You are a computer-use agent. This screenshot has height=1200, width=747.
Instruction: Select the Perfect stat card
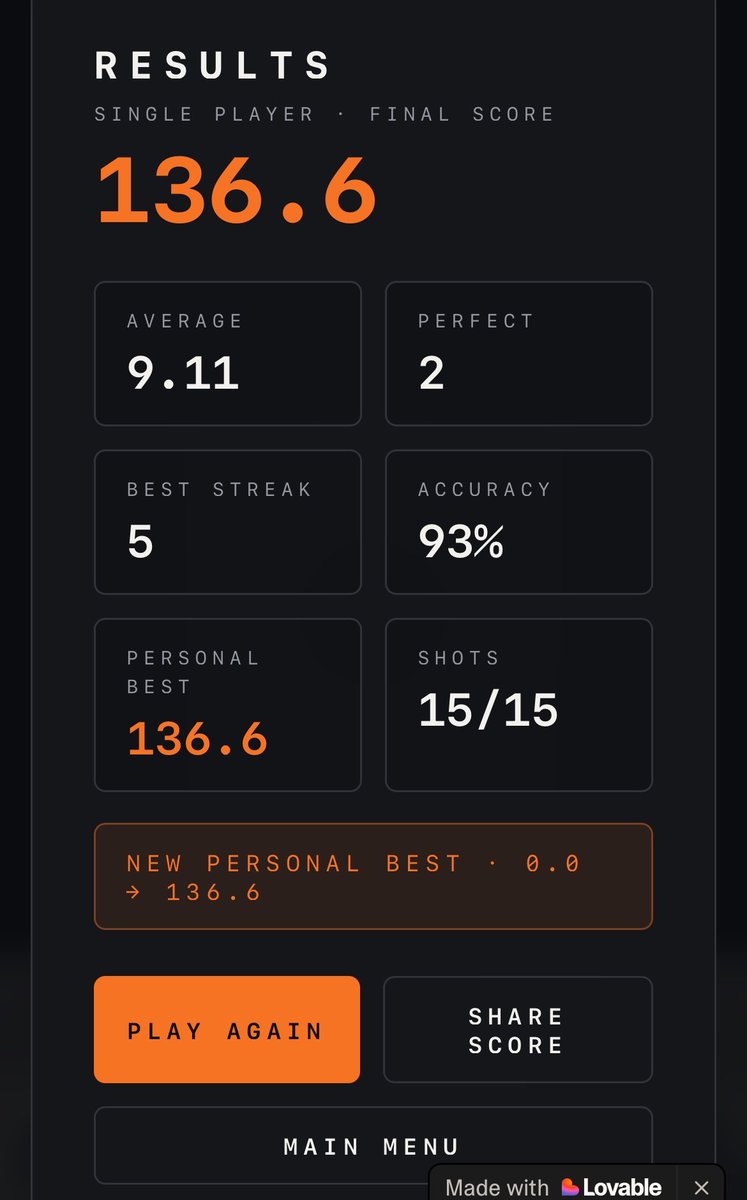click(519, 354)
